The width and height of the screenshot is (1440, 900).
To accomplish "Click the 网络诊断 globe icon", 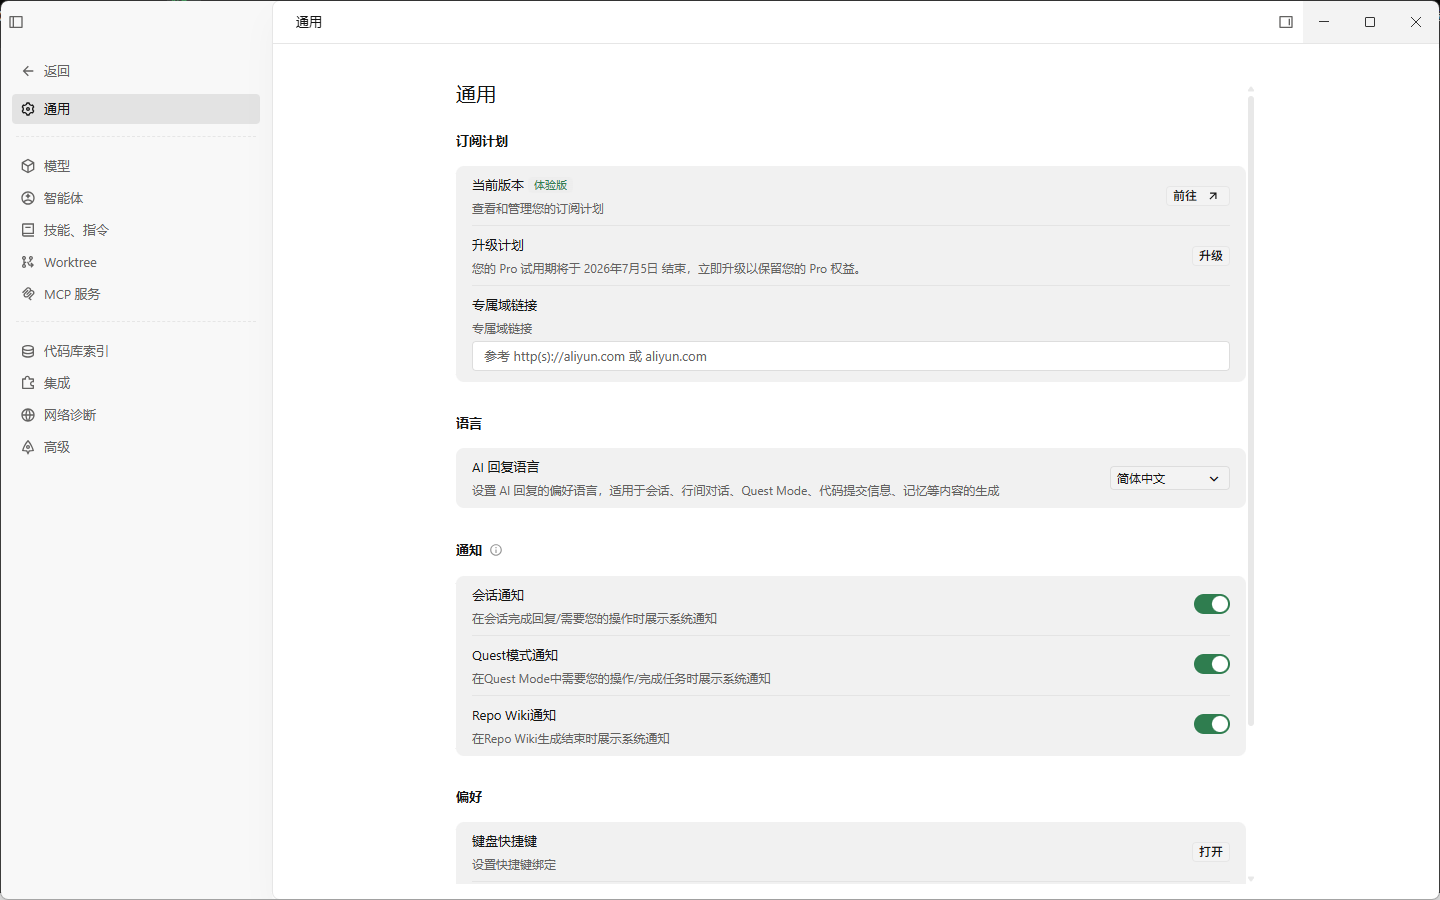I will point(28,415).
